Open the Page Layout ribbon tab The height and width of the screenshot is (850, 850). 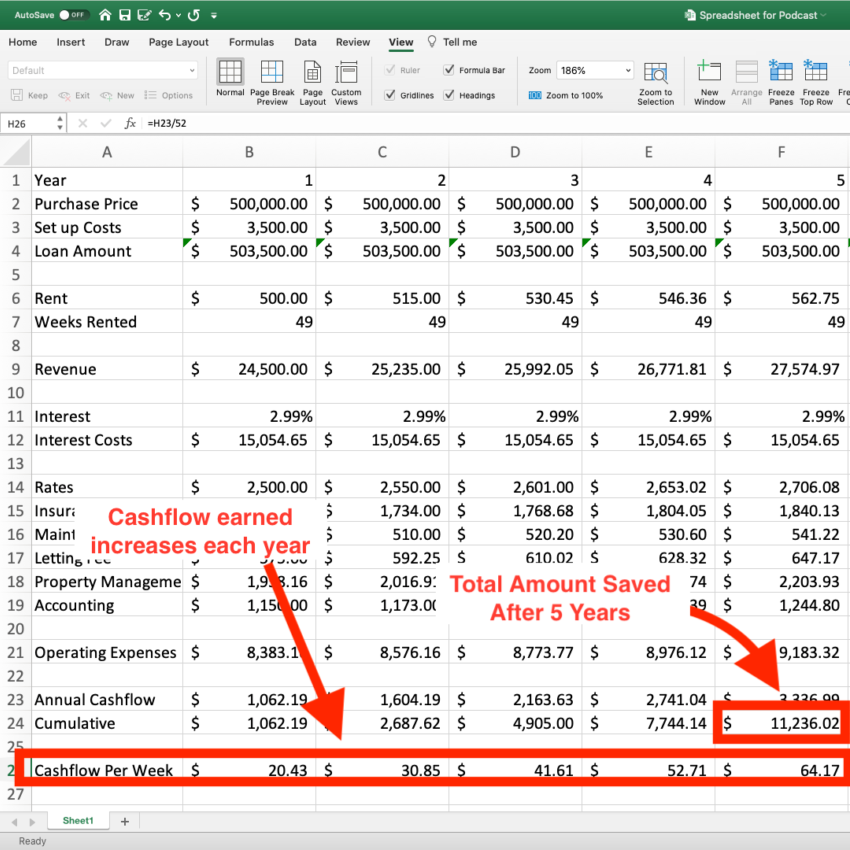coord(178,42)
